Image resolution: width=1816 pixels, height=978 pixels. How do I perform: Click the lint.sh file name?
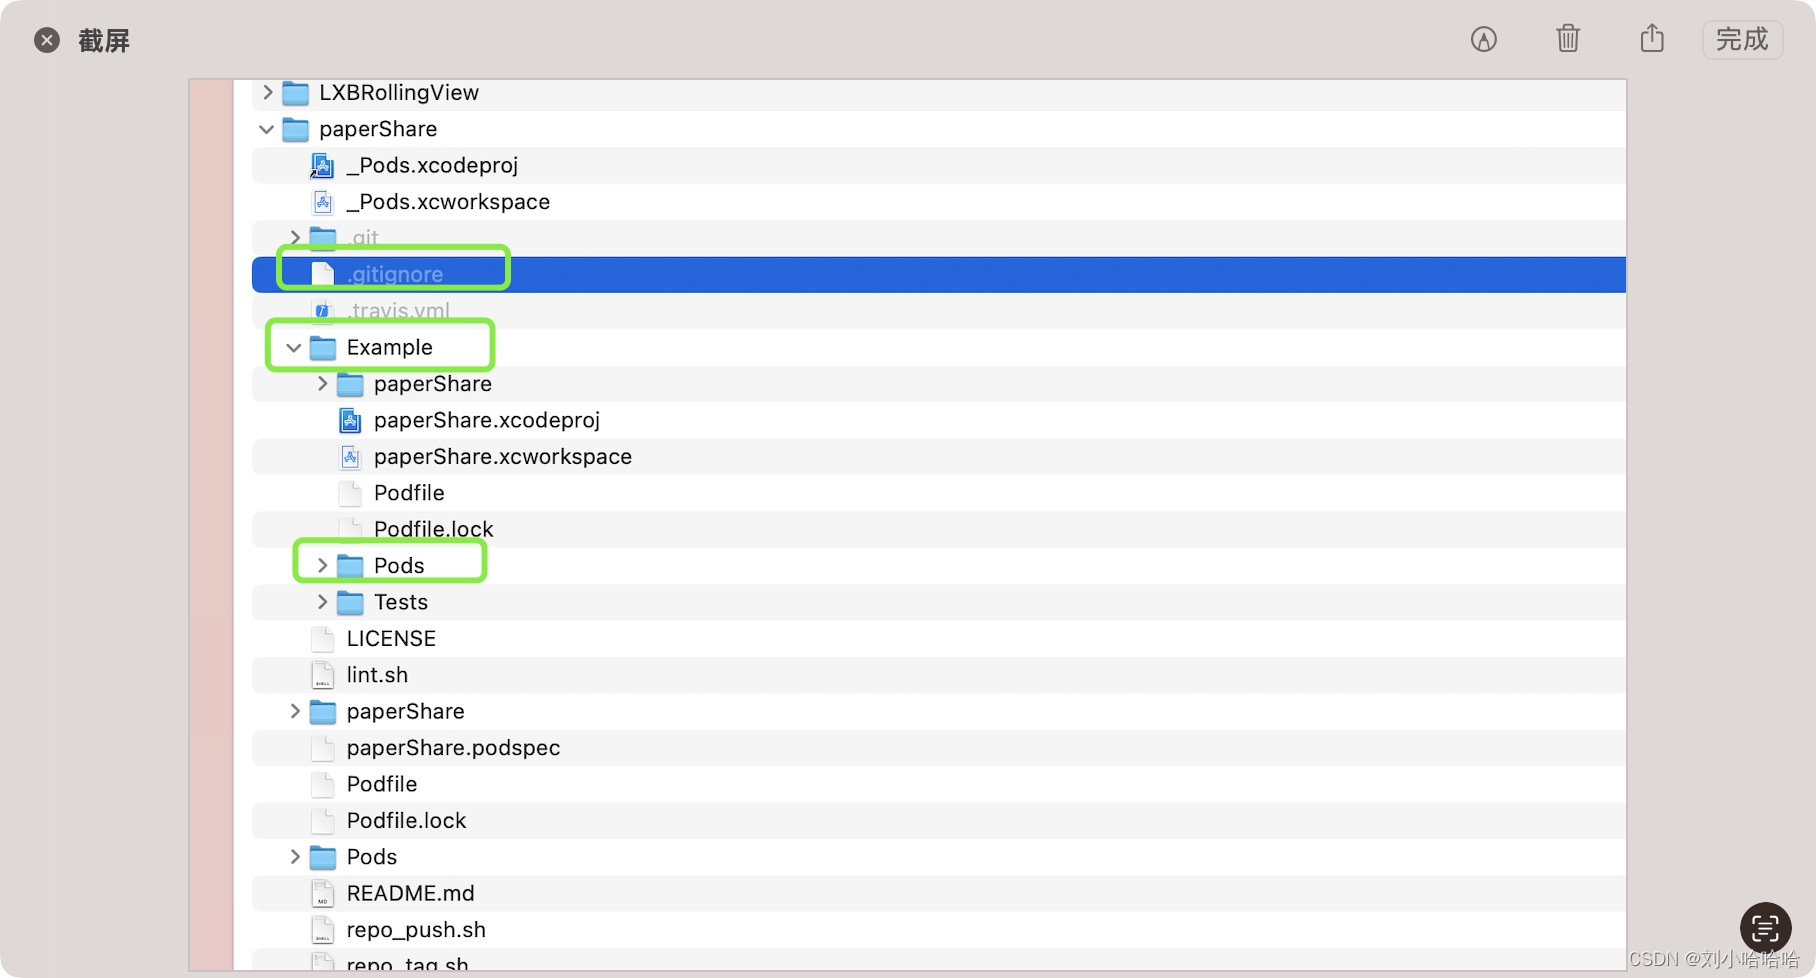pyautogui.click(x=377, y=675)
